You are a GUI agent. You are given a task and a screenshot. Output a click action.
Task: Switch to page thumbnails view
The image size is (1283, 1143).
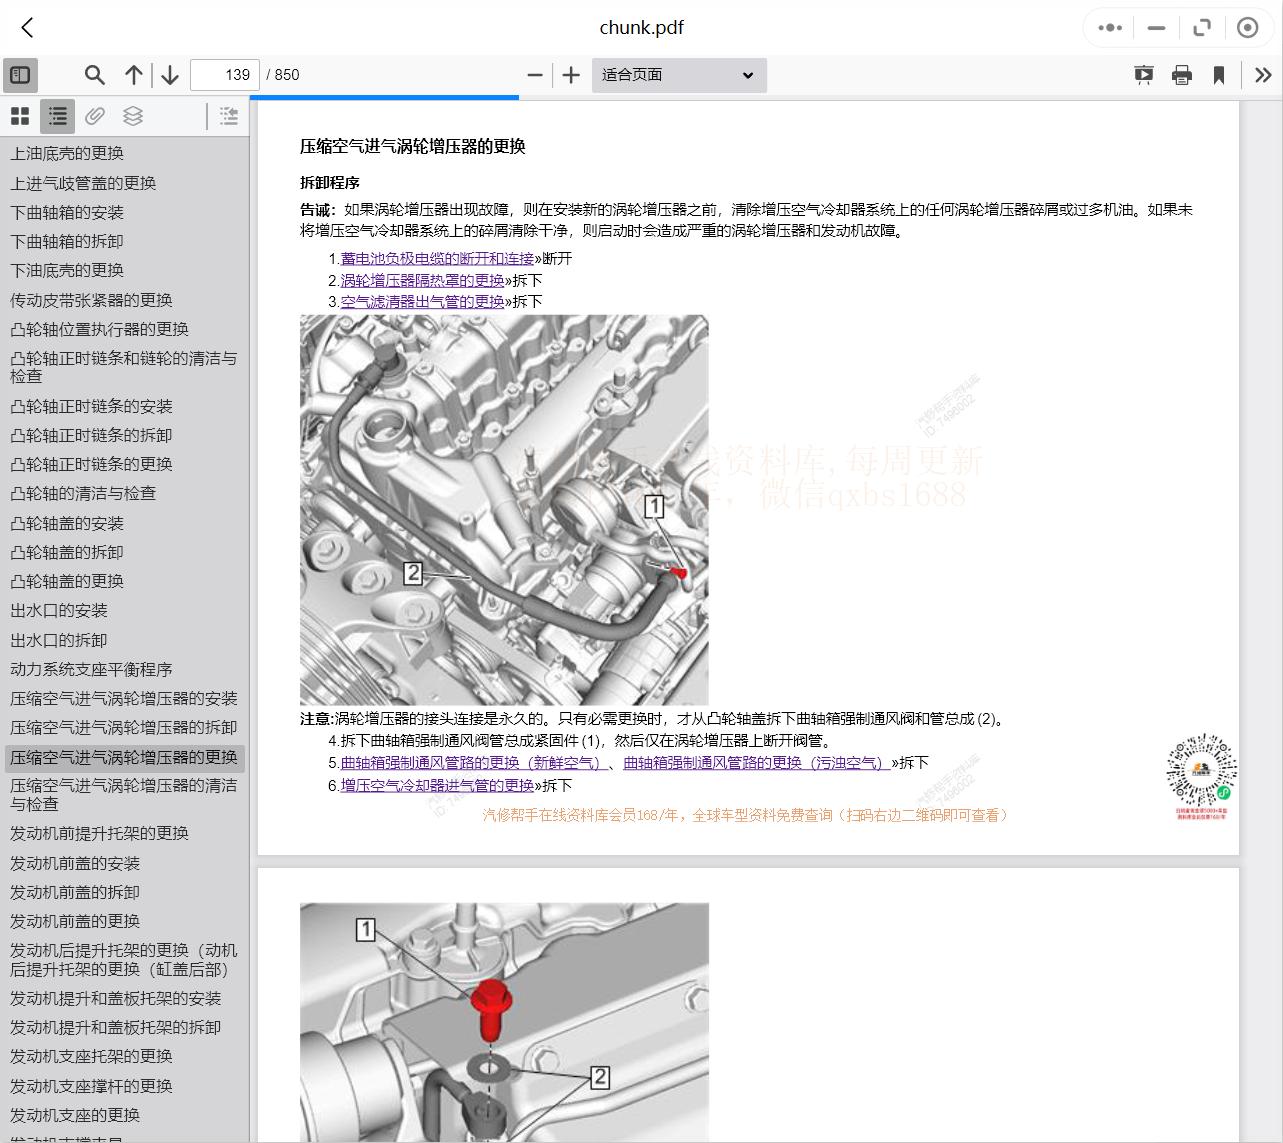click(x=20, y=116)
